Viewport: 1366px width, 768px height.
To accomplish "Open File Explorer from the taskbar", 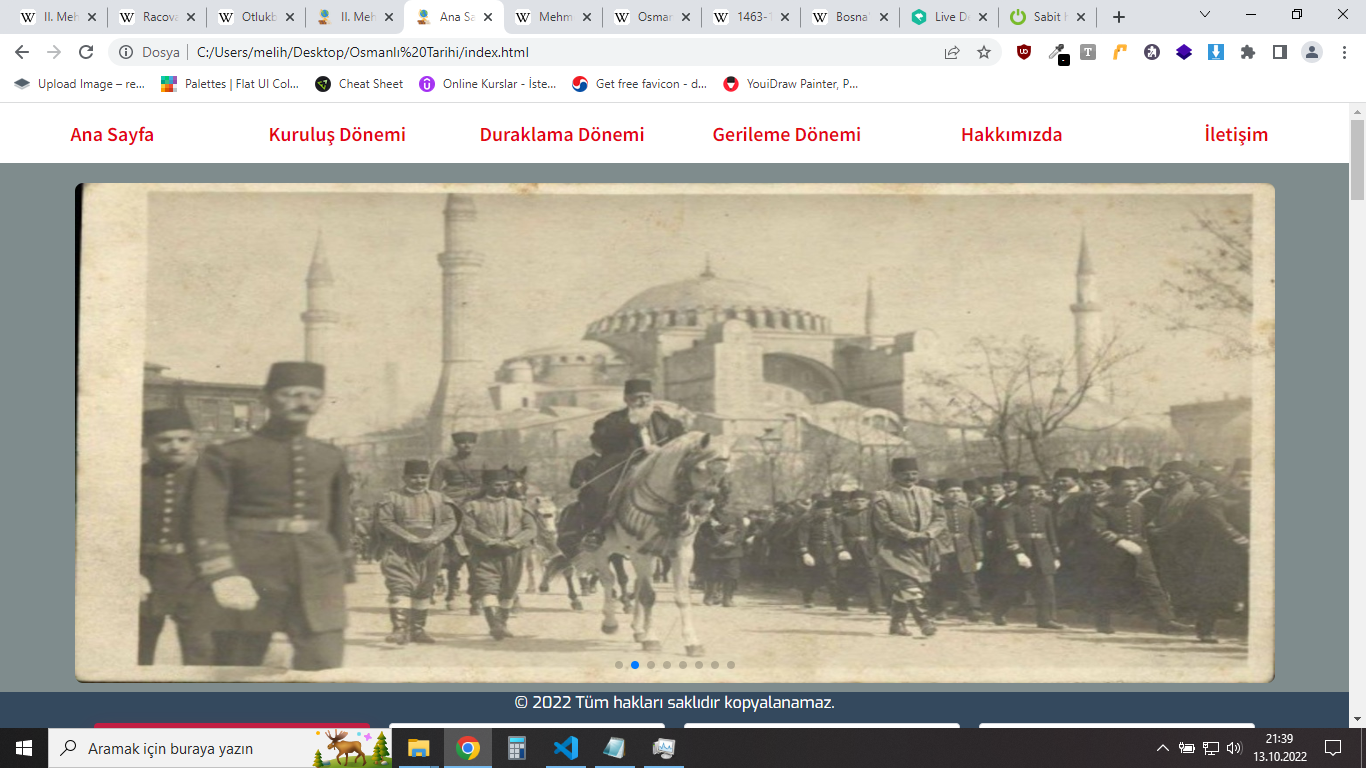I will click(x=418, y=748).
